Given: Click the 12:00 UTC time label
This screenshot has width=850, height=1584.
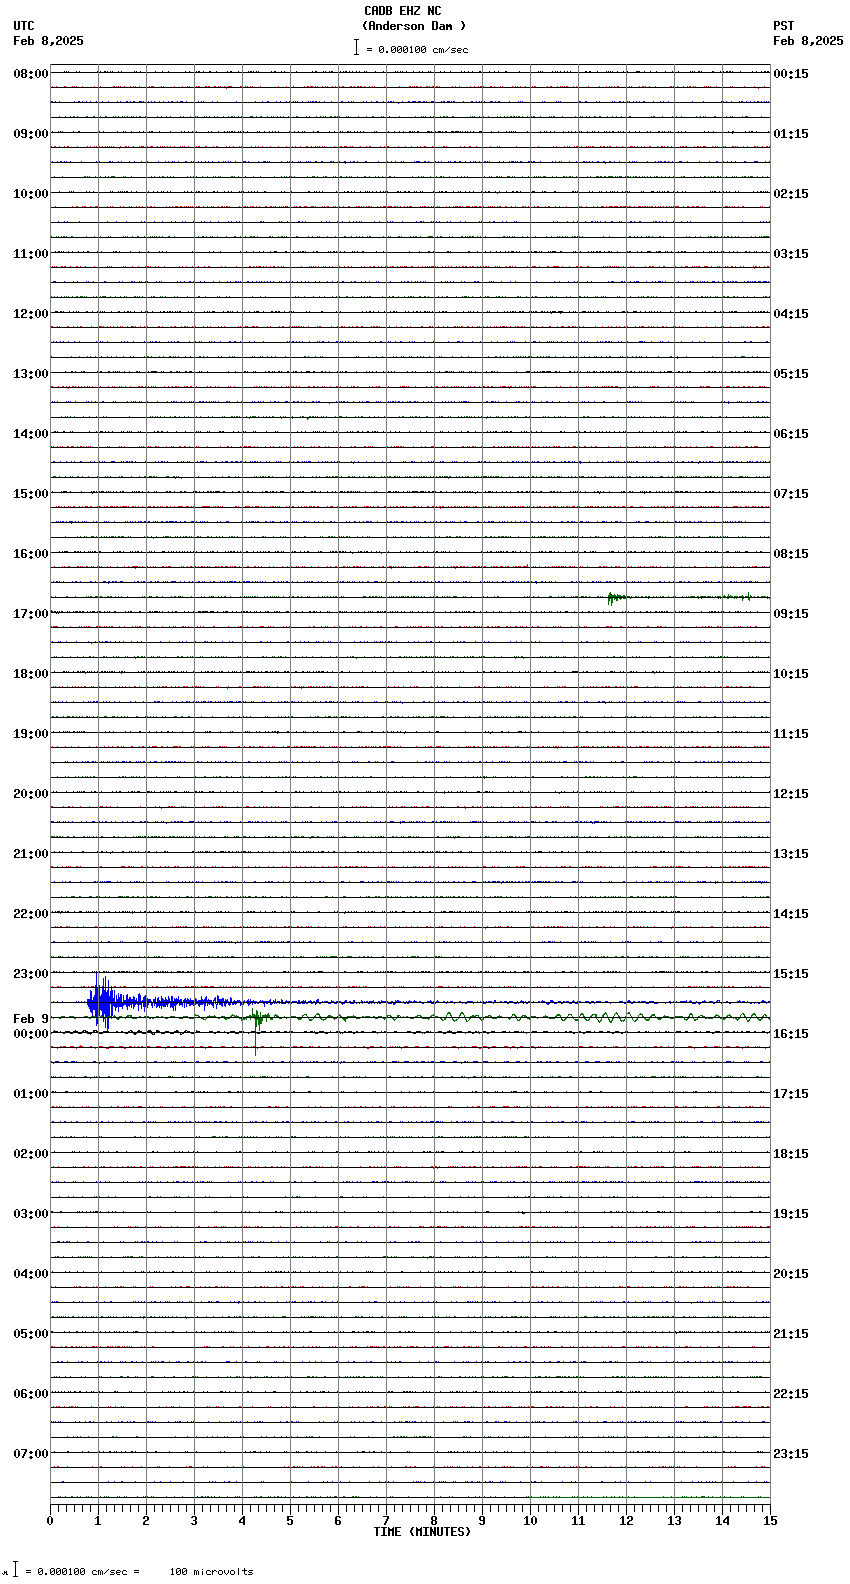Looking at the screenshot, I should 30,314.
